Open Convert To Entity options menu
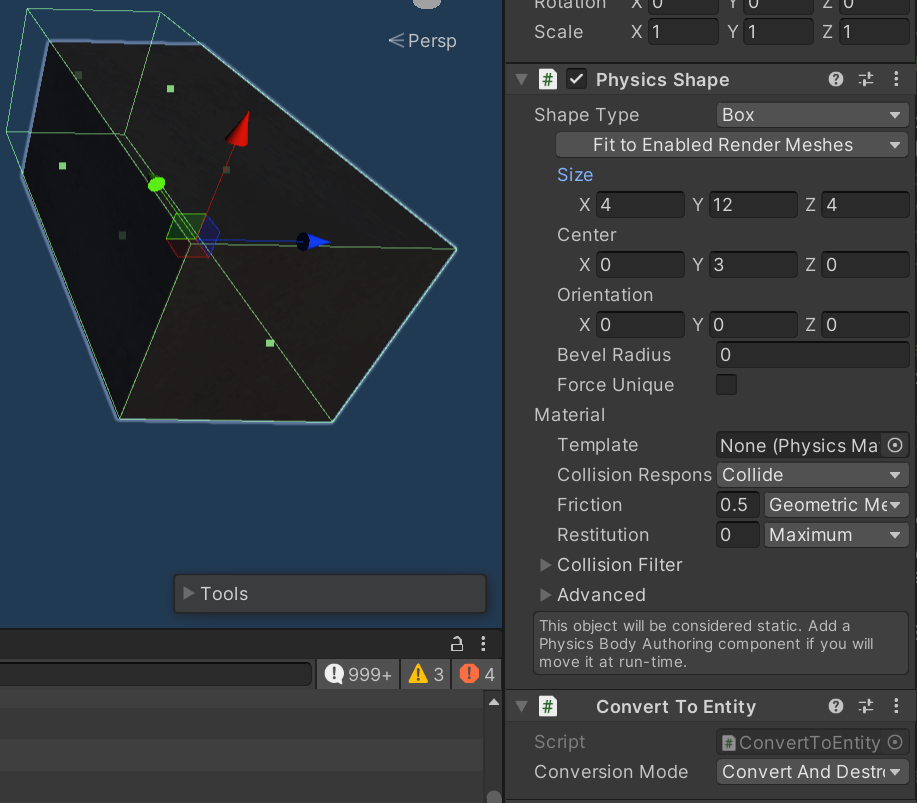917x803 pixels. click(896, 706)
